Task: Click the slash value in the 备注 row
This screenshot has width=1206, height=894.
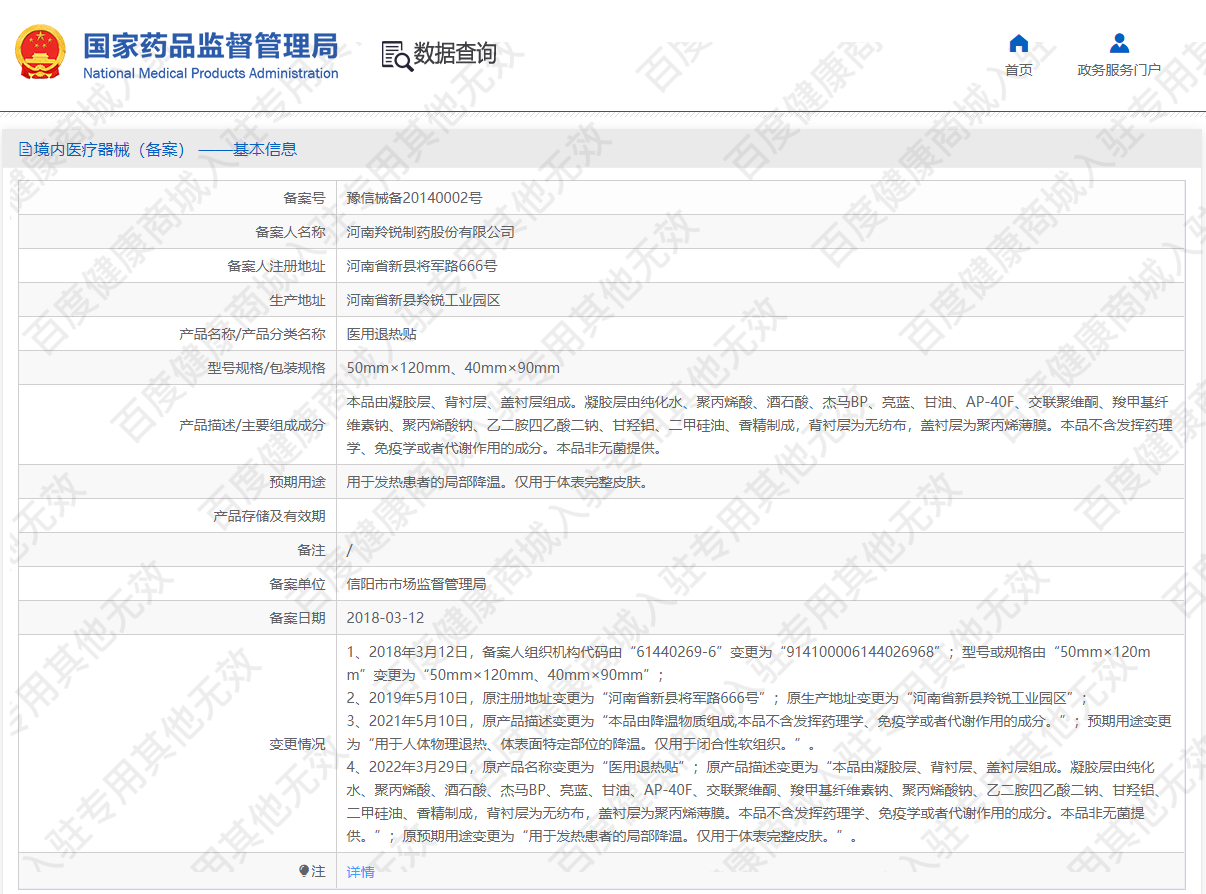Action: pos(350,550)
